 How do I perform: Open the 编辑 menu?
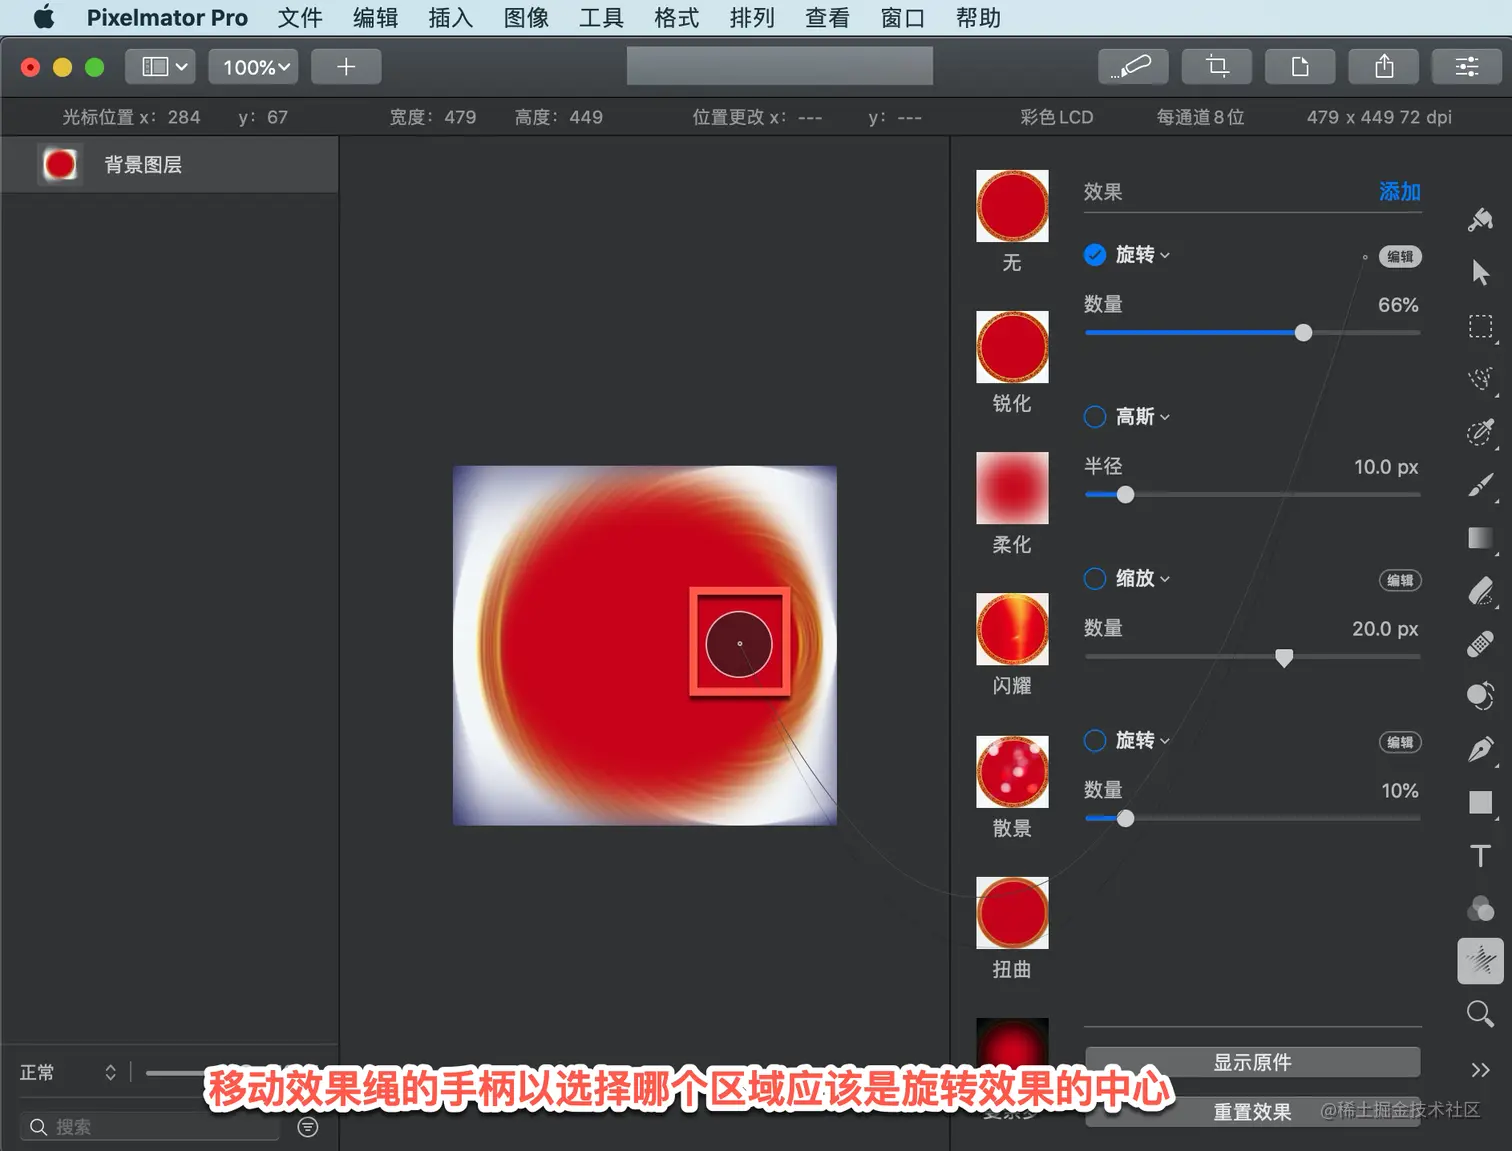pos(376,18)
